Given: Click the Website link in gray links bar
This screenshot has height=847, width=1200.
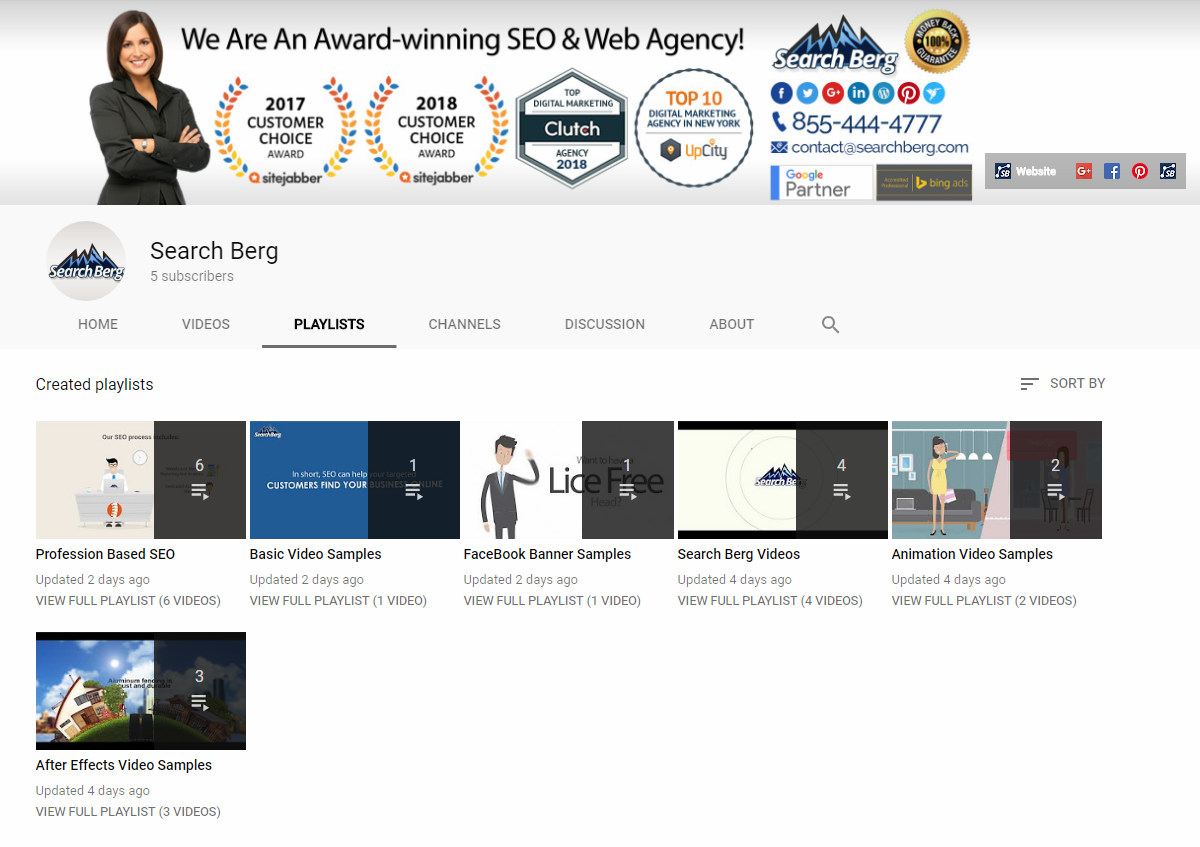Looking at the screenshot, I should (x=1025, y=171).
